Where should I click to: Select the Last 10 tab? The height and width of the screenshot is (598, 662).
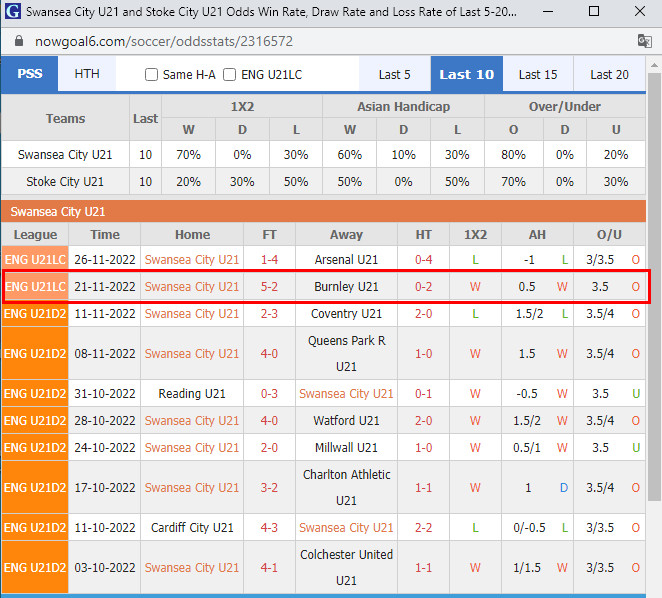coord(466,74)
